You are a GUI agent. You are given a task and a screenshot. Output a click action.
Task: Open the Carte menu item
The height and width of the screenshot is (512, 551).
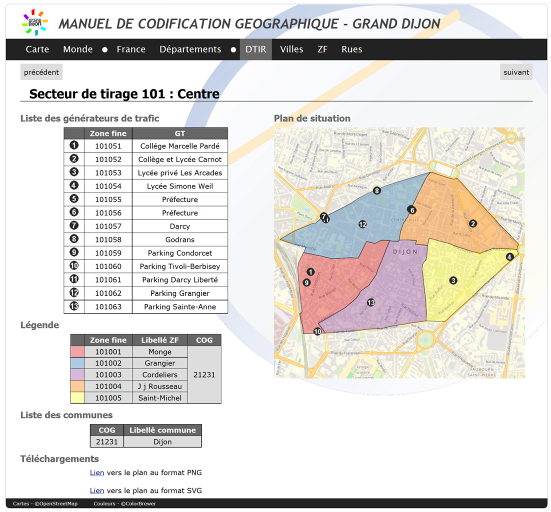click(37, 49)
